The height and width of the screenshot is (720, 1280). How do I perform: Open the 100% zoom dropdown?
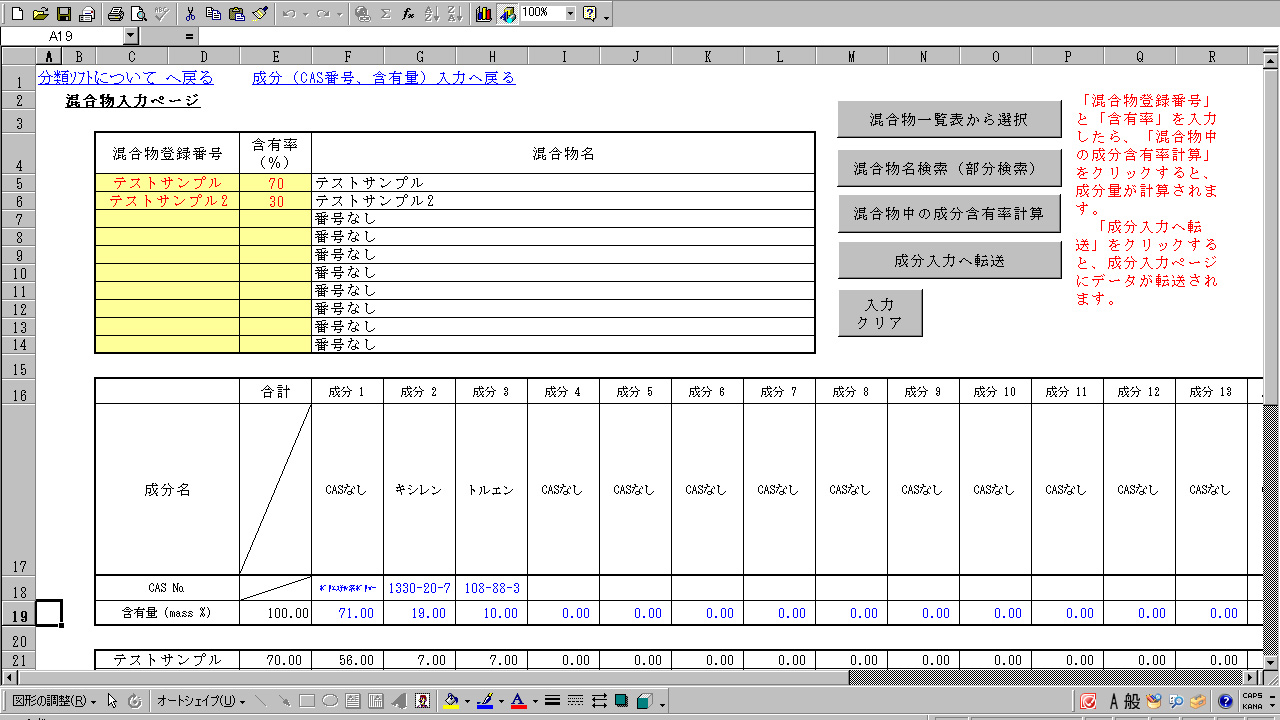(x=570, y=13)
